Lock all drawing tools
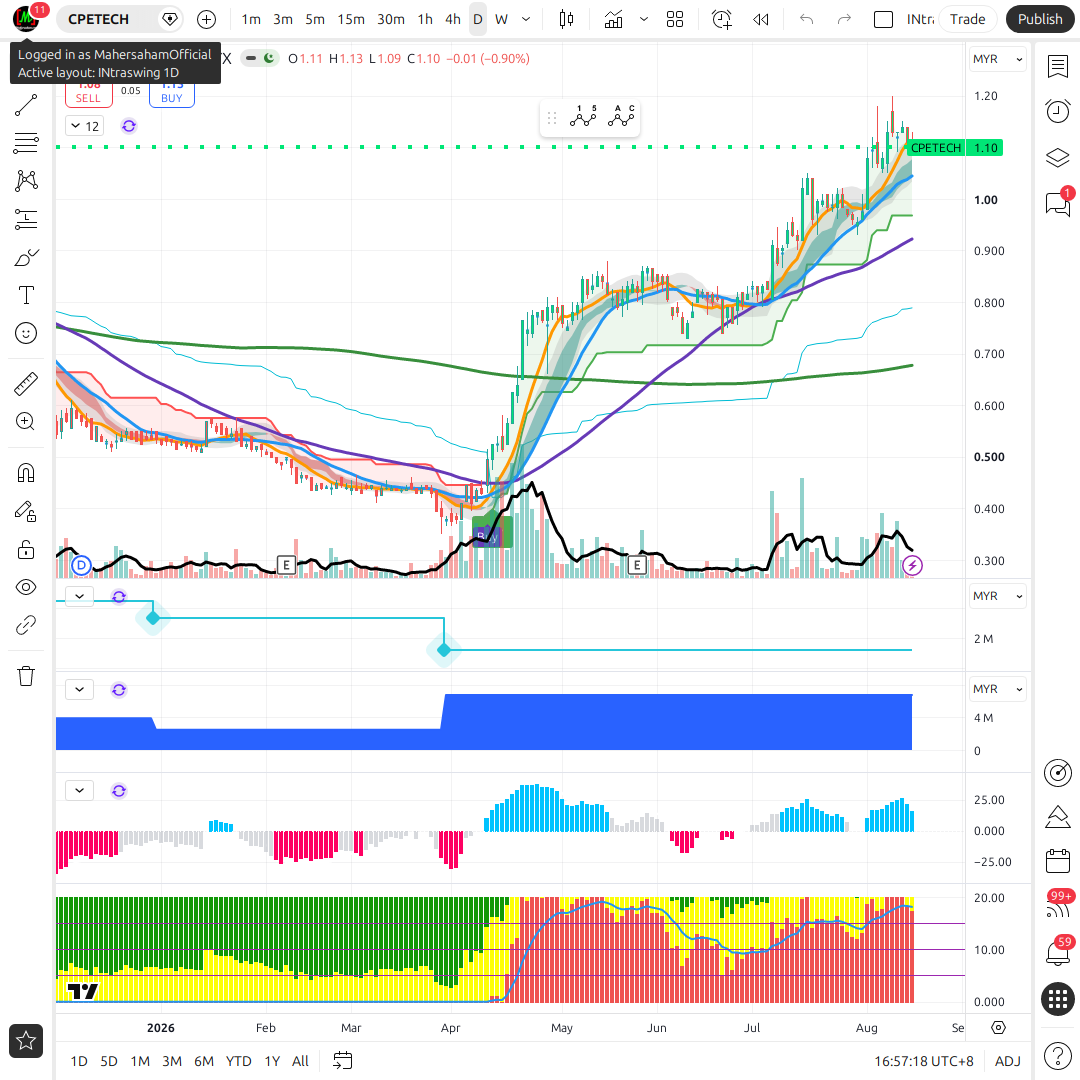Screen dimensions: 1080x1080 pos(26,550)
